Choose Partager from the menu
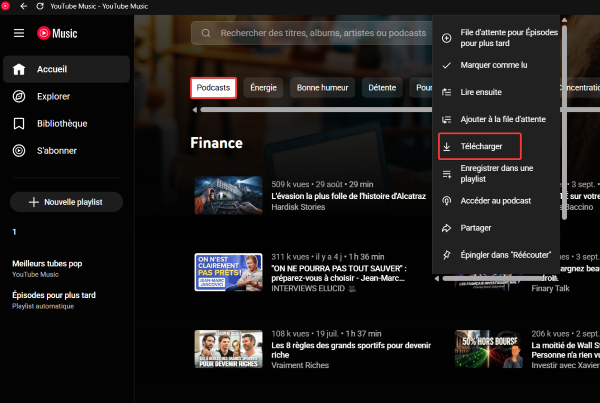 point(496,228)
